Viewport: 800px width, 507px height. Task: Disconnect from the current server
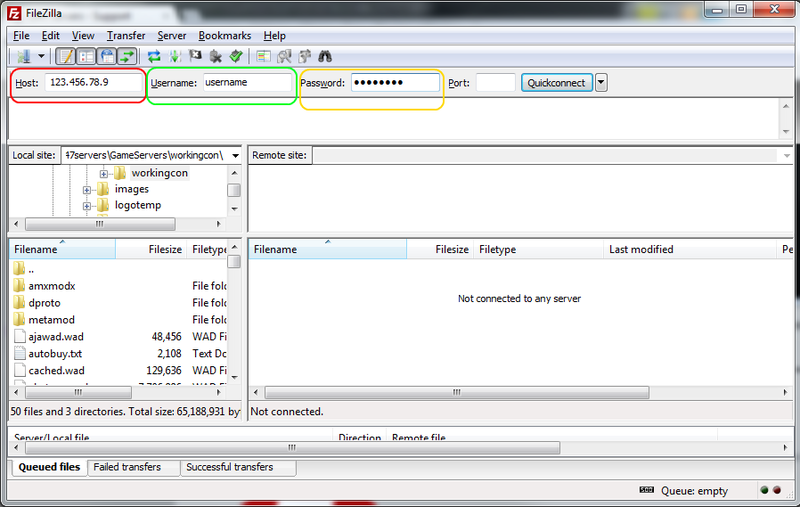(215, 56)
